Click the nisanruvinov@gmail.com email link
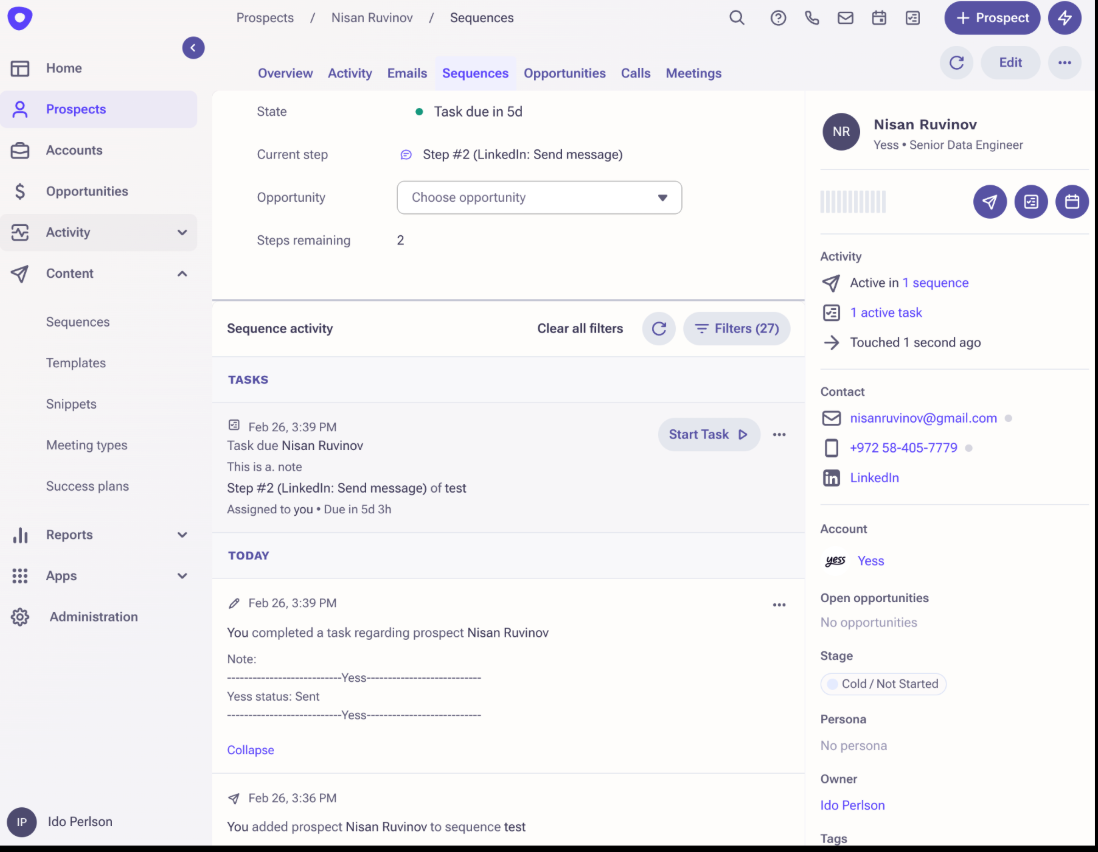 923,419
